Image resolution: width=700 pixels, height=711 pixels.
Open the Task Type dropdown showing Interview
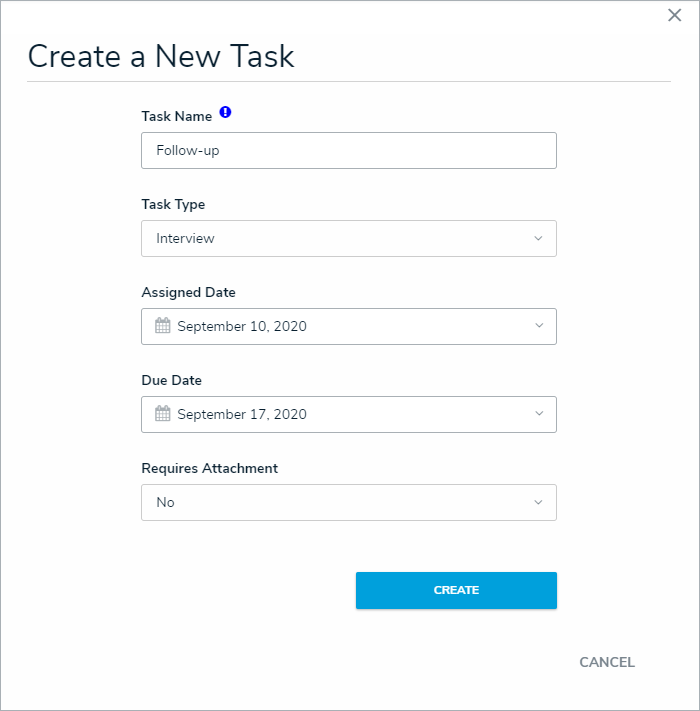point(348,239)
